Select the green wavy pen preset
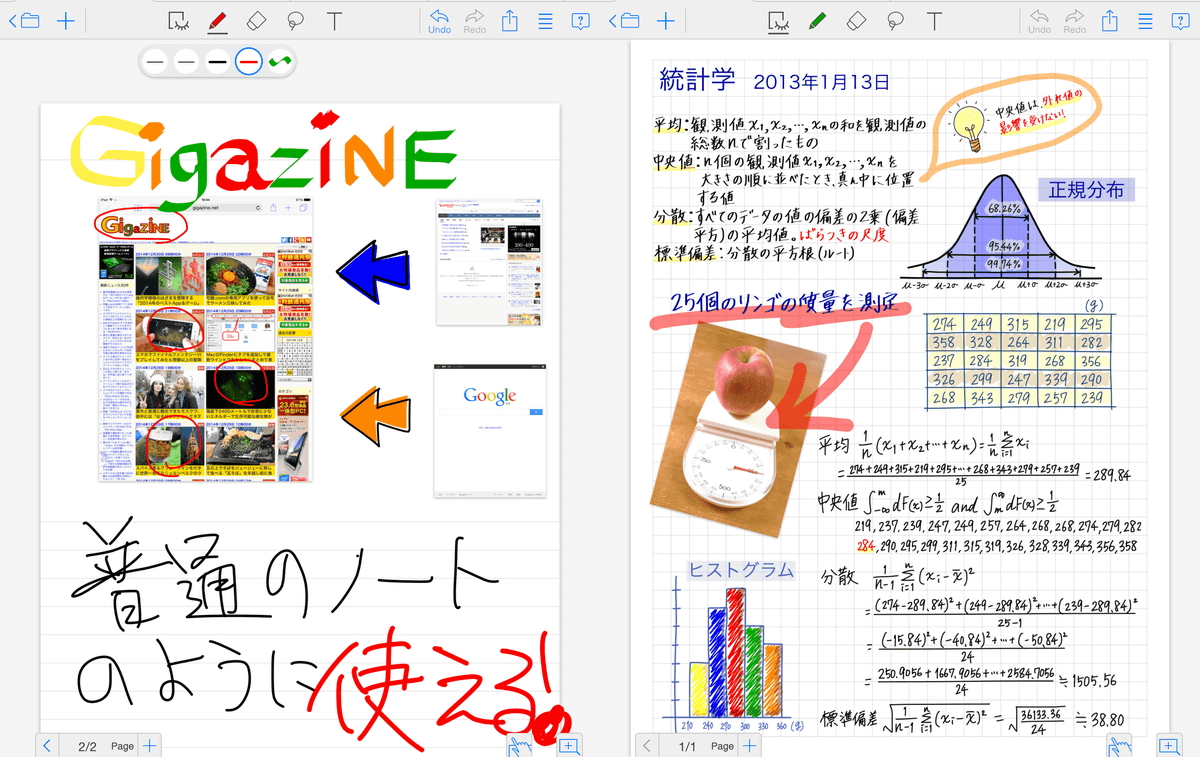This screenshot has height=757, width=1200. [x=281, y=62]
